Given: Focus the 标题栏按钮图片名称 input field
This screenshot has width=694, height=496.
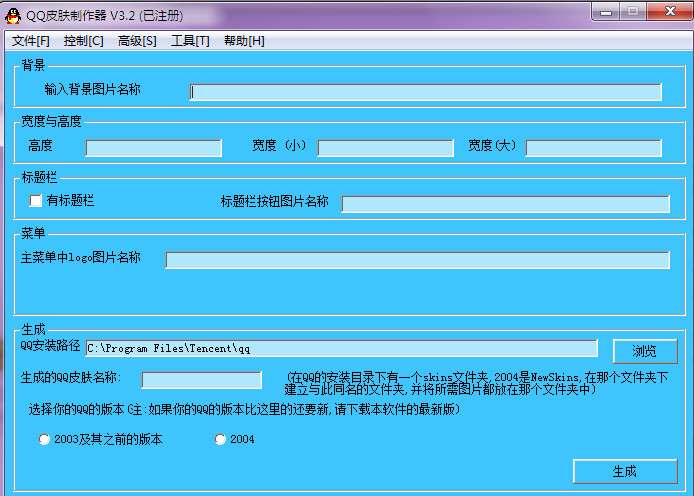Looking at the screenshot, I should coord(505,204).
